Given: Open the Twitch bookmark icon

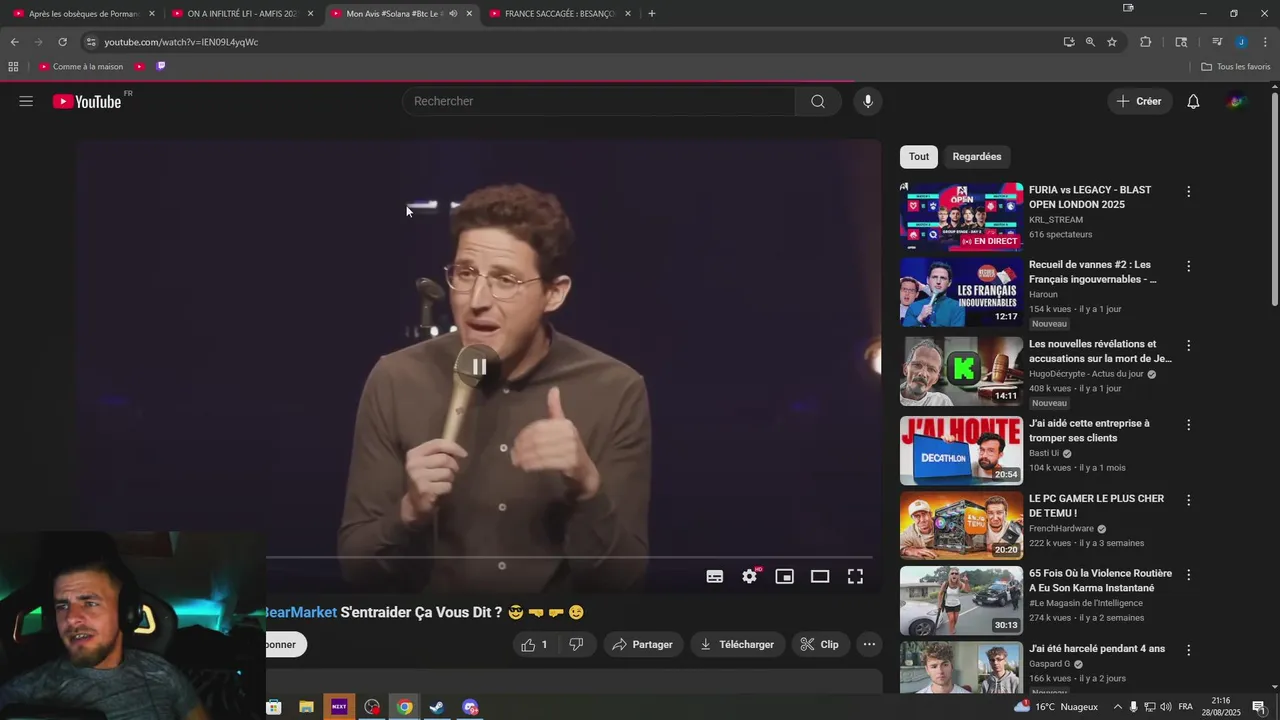Looking at the screenshot, I should click(161, 67).
